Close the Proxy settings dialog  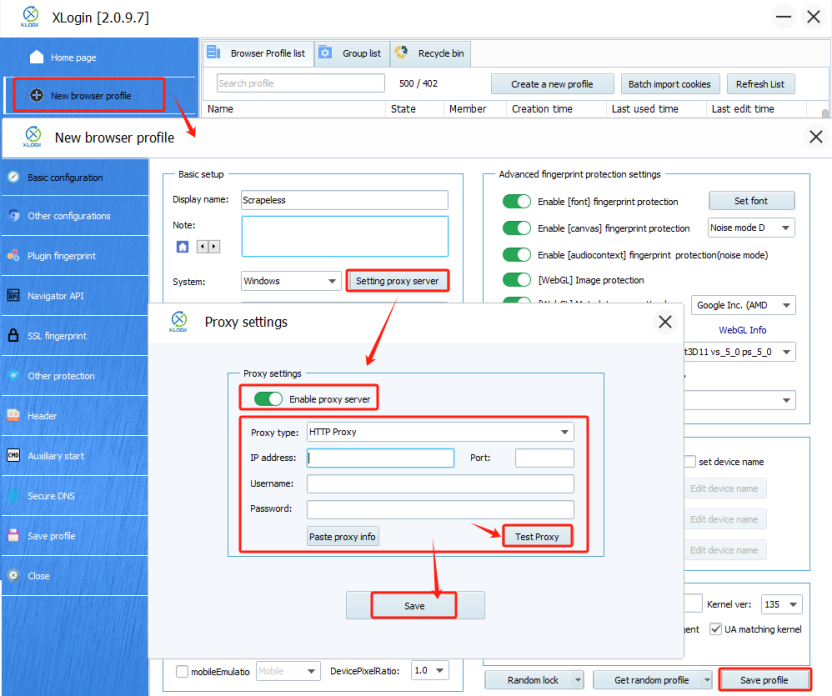tap(665, 321)
